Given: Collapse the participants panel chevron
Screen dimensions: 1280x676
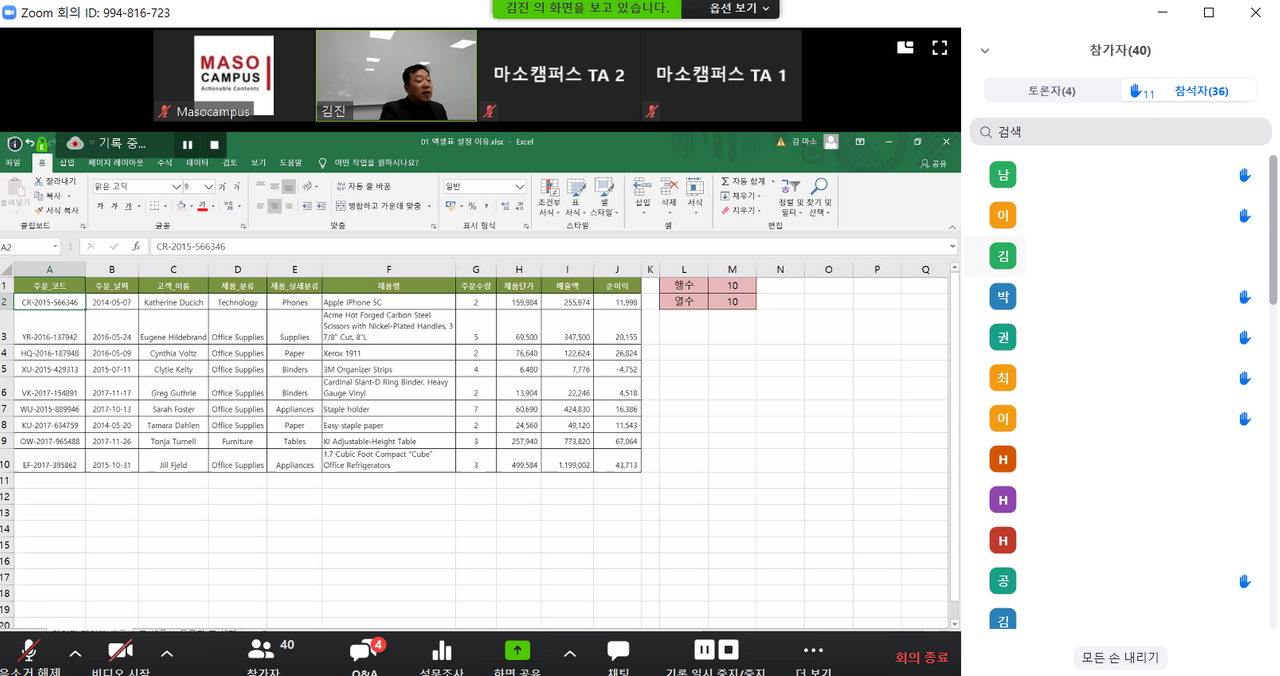Looking at the screenshot, I should click(x=985, y=51).
